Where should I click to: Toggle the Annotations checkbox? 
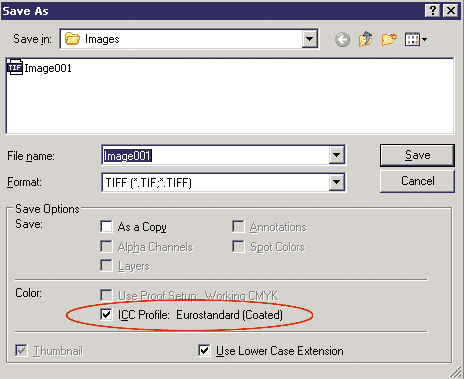coord(238,226)
